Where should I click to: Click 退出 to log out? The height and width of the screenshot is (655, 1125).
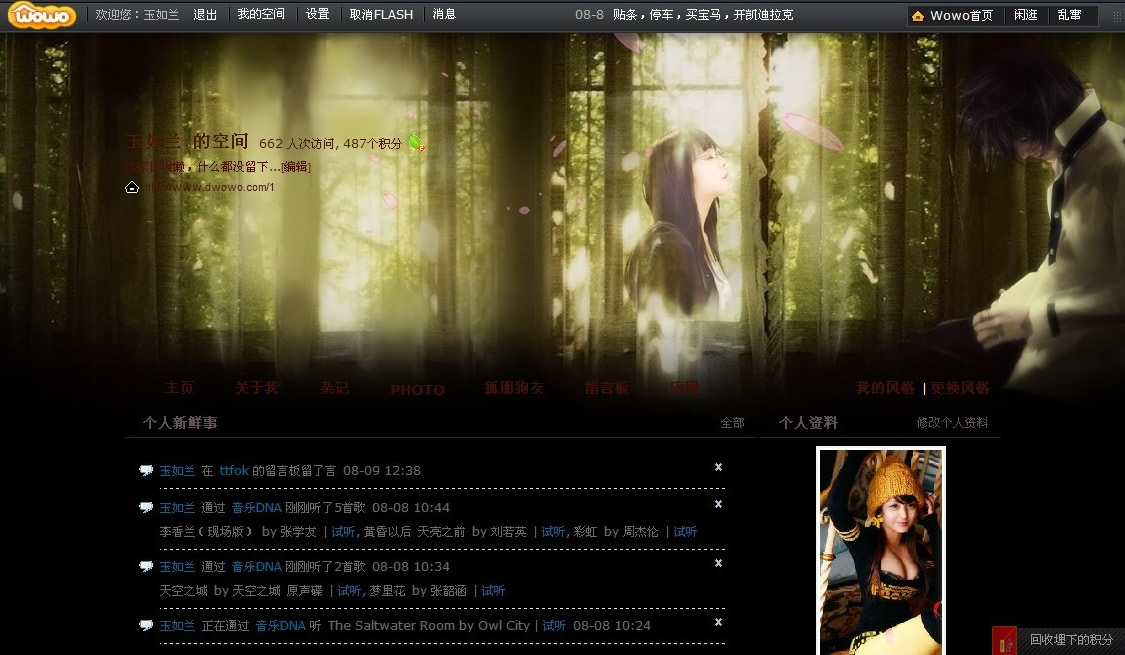205,14
